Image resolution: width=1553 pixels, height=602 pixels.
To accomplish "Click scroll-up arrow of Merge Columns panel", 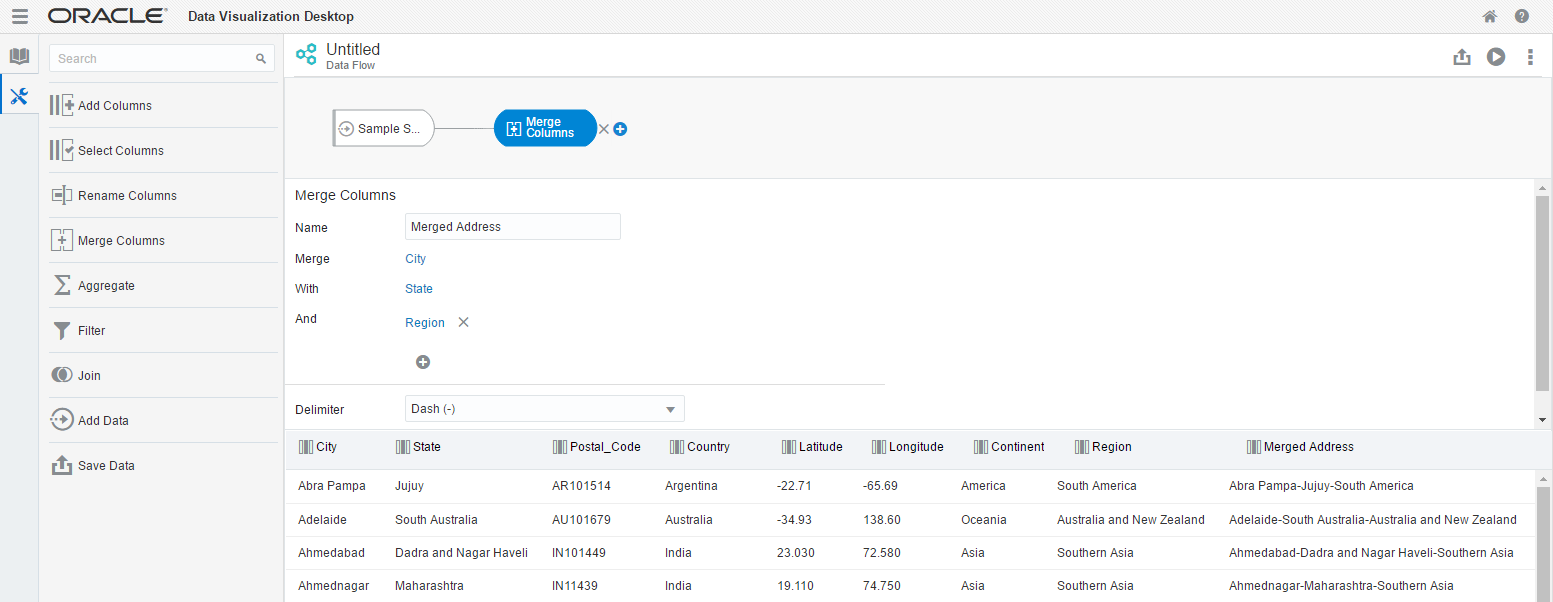I will (x=1542, y=188).
